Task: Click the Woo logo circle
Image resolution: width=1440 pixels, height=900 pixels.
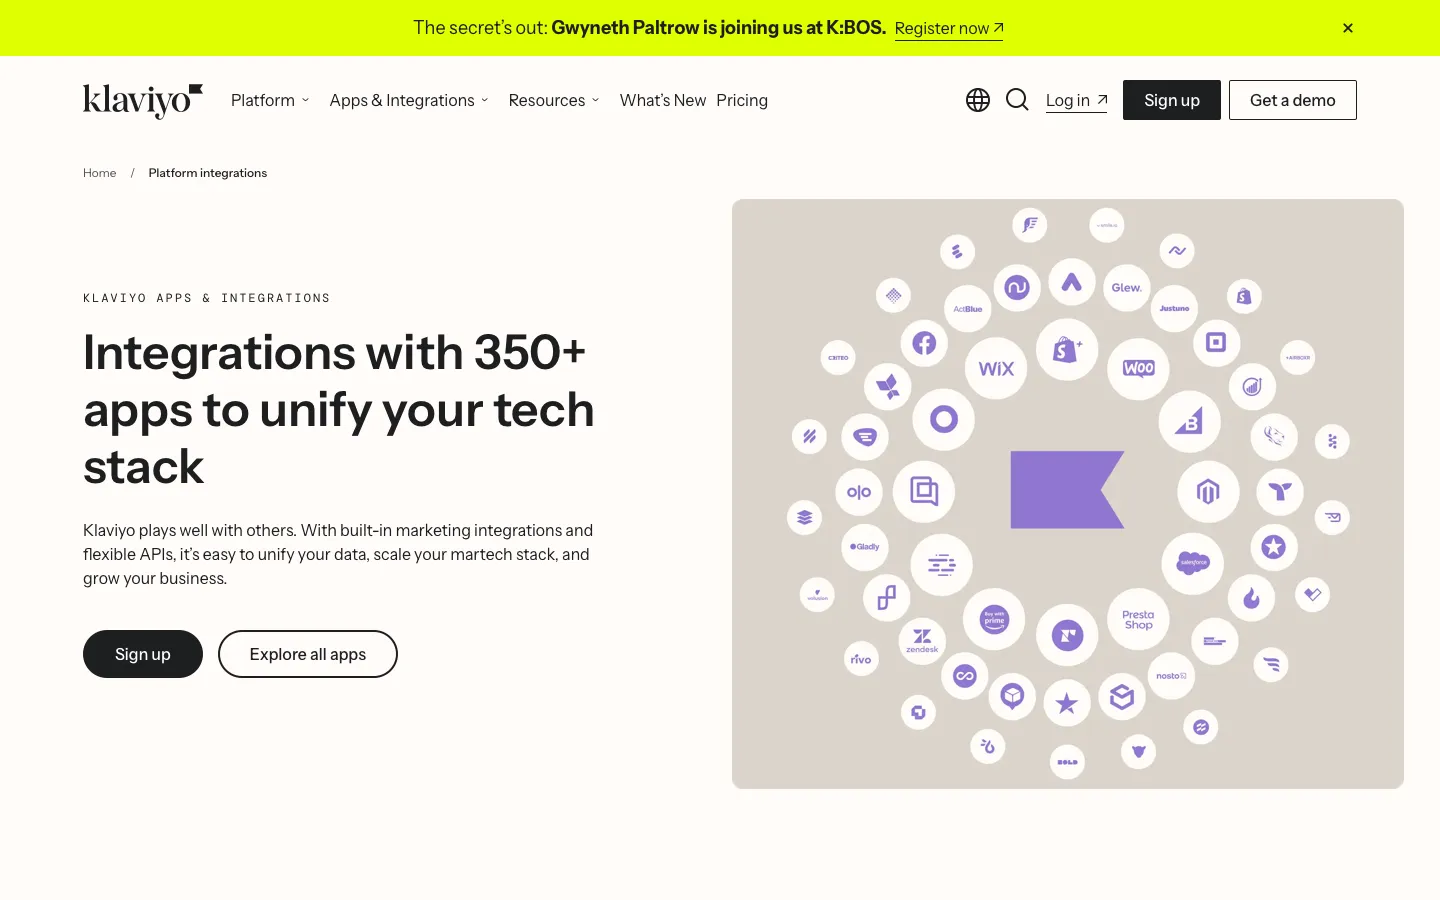Action: pos(1138,369)
